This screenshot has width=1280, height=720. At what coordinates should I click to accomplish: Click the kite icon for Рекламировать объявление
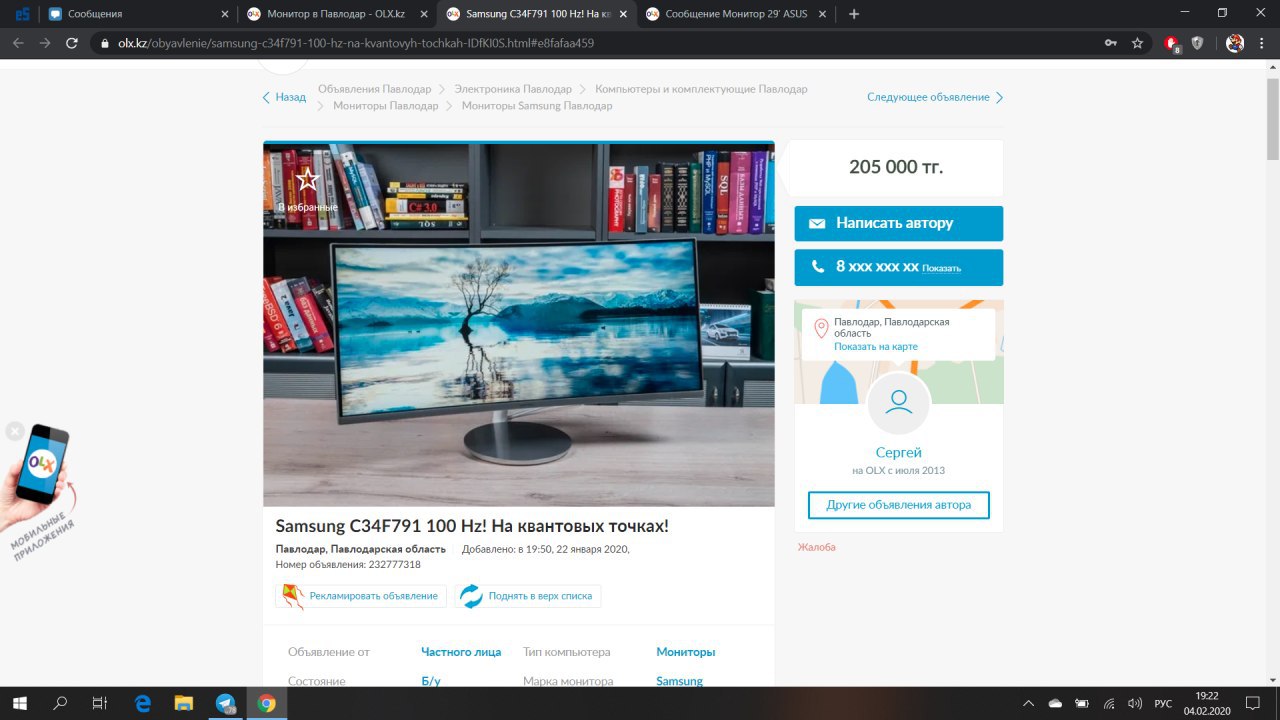point(292,596)
